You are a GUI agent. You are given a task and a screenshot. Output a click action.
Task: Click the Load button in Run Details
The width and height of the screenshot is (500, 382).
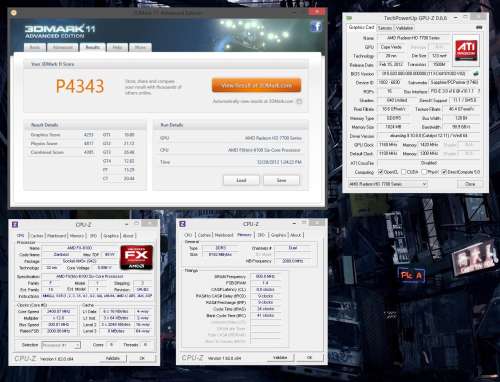(x=241, y=180)
